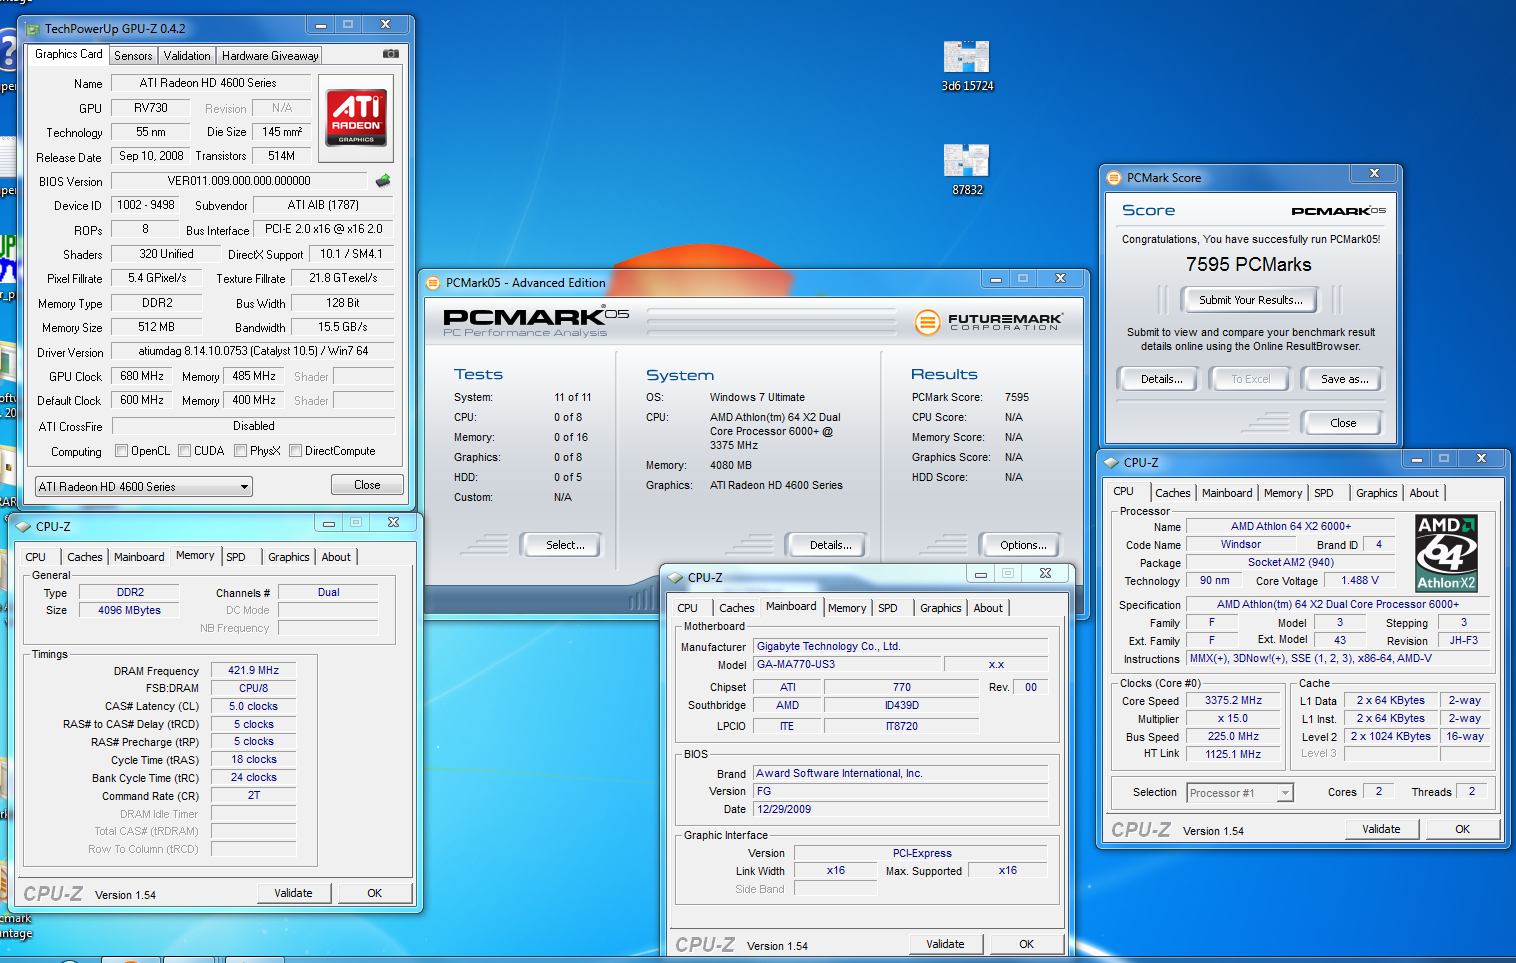Open the '87832' desktop file icon
Image resolution: width=1516 pixels, height=963 pixels.
pos(967,169)
